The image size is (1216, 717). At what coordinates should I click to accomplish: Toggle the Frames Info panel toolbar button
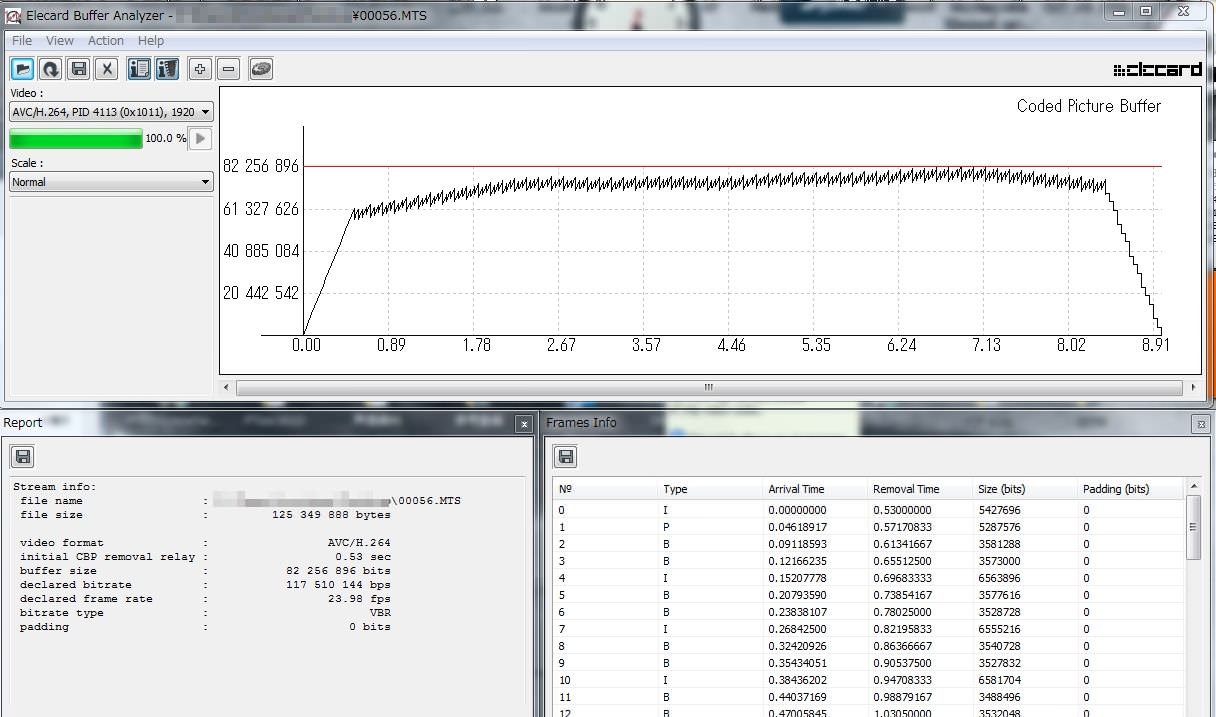[167, 69]
